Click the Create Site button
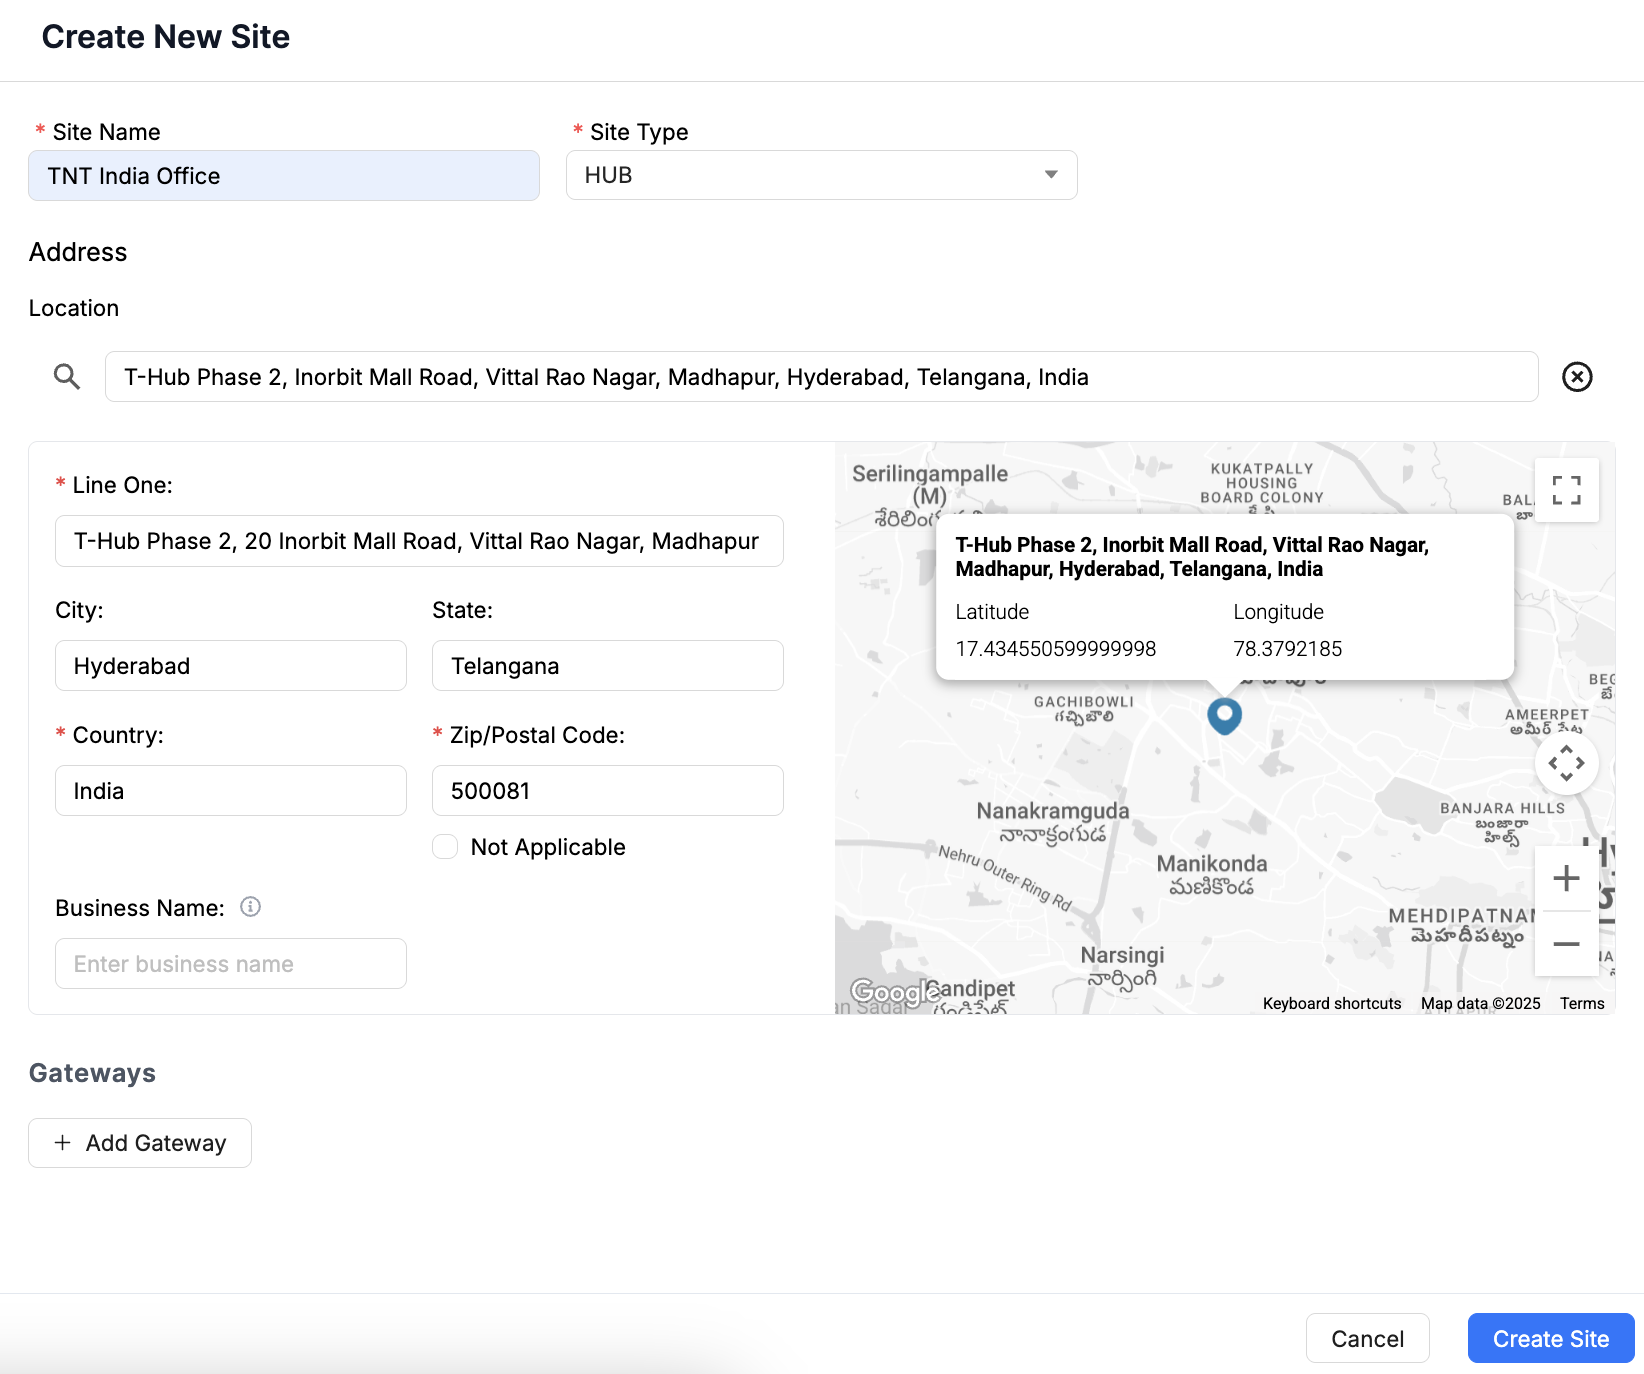The image size is (1644, 1374). (1551, 1338)
